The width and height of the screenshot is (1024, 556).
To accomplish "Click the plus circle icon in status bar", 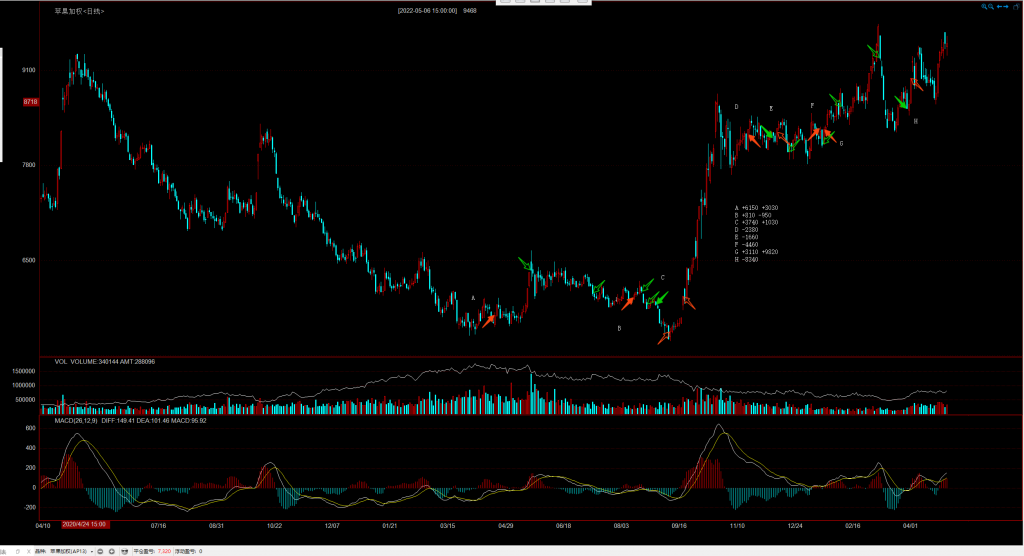I will coord(113,551).
